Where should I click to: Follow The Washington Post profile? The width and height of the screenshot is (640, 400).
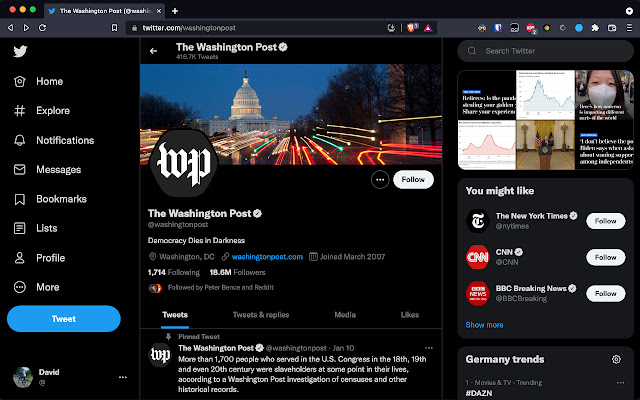tap(413, 179)
